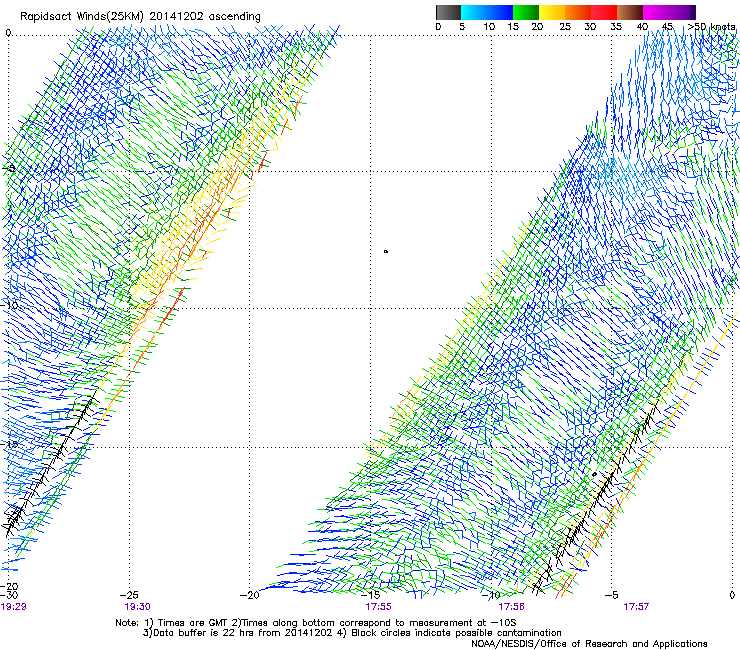Click the ">50 knots" color scale label
This screenshot has height=650, width=740.
[711, 27]
